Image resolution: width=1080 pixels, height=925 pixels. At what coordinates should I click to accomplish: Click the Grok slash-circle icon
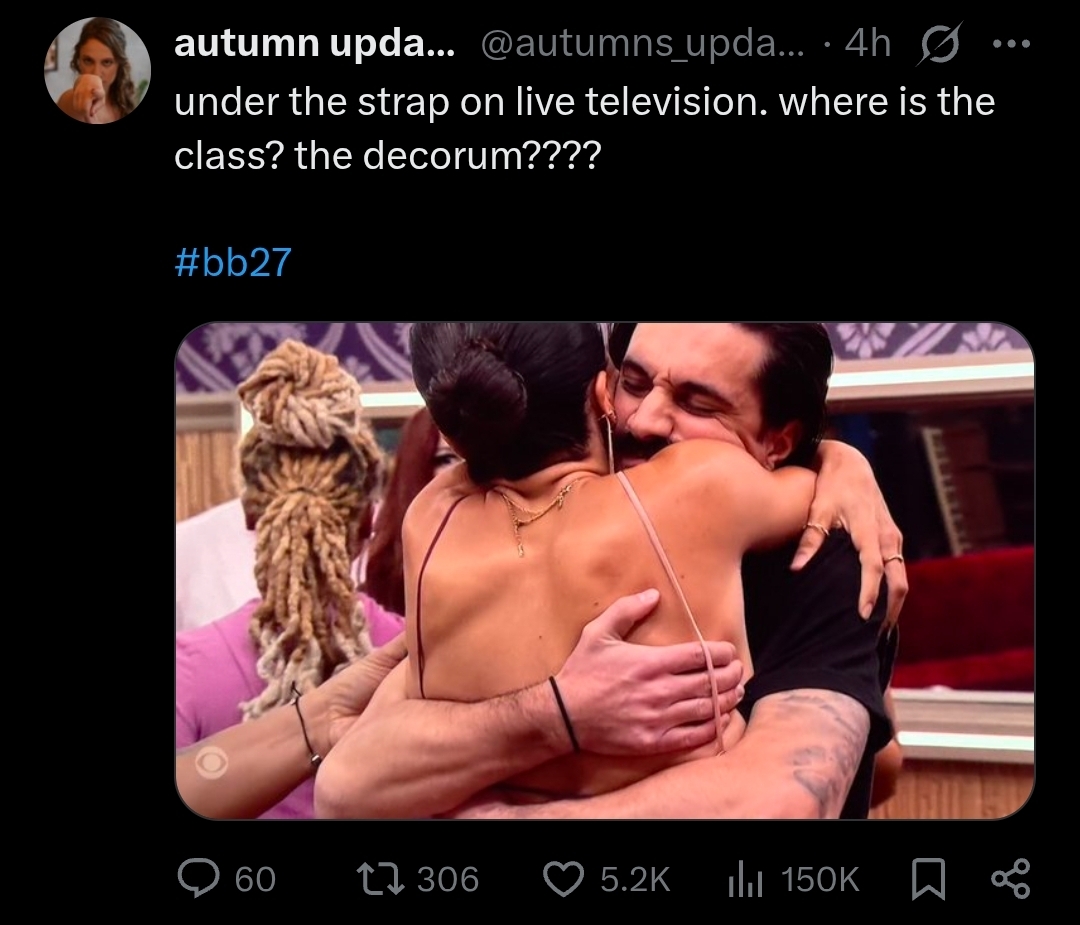(x=939, y=44)
